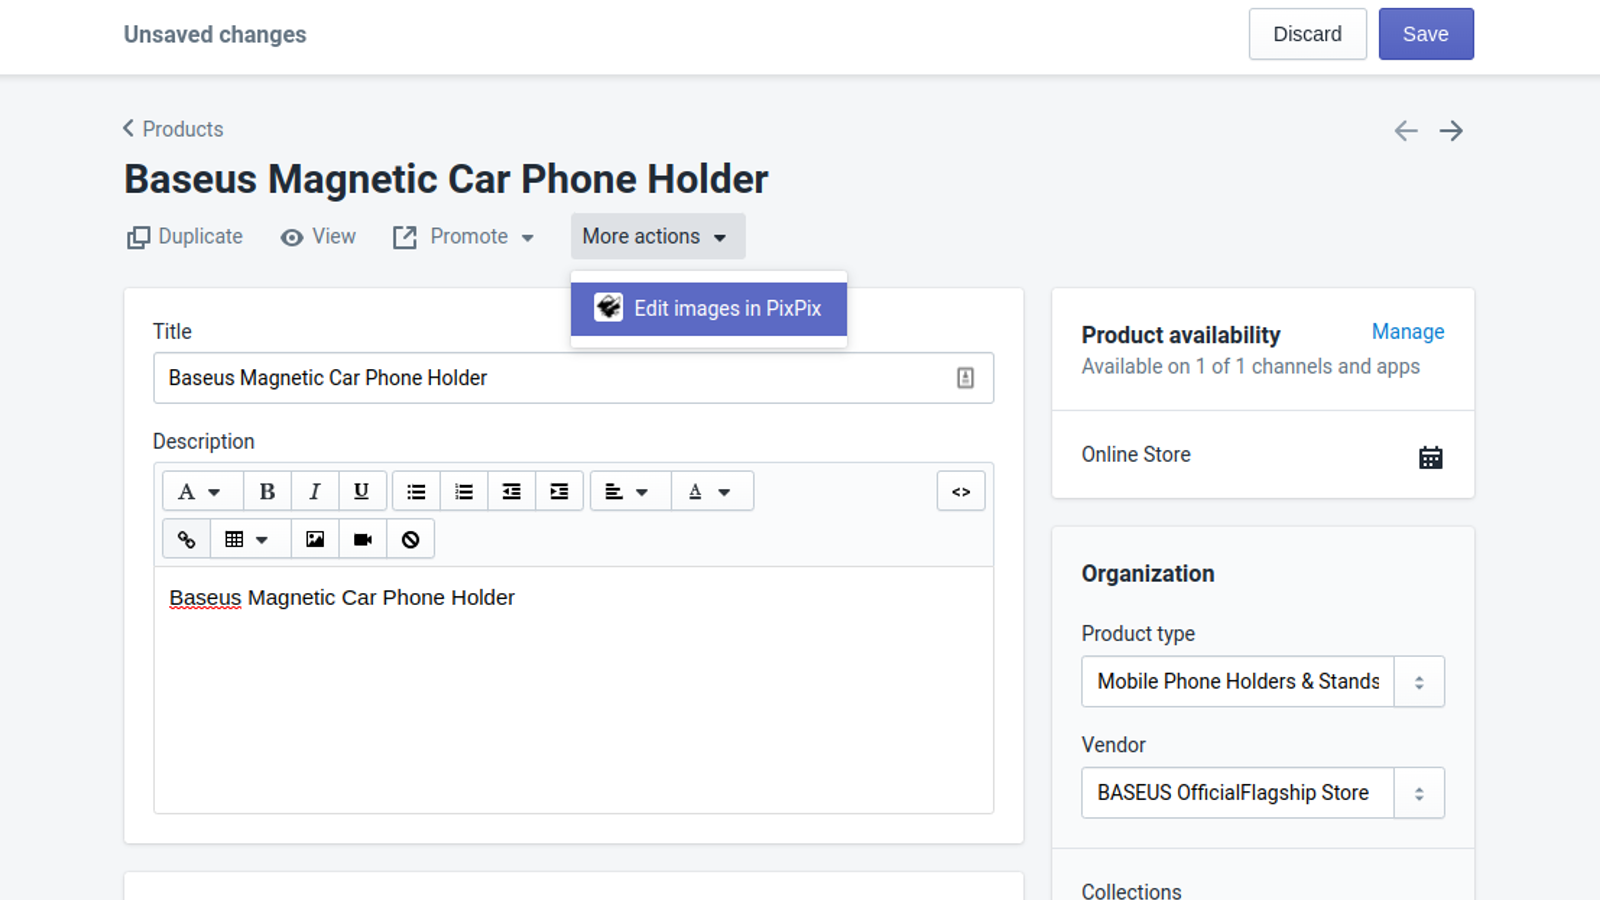
Task: Collapse the More actions menu
Action: [x=657, y=237]
